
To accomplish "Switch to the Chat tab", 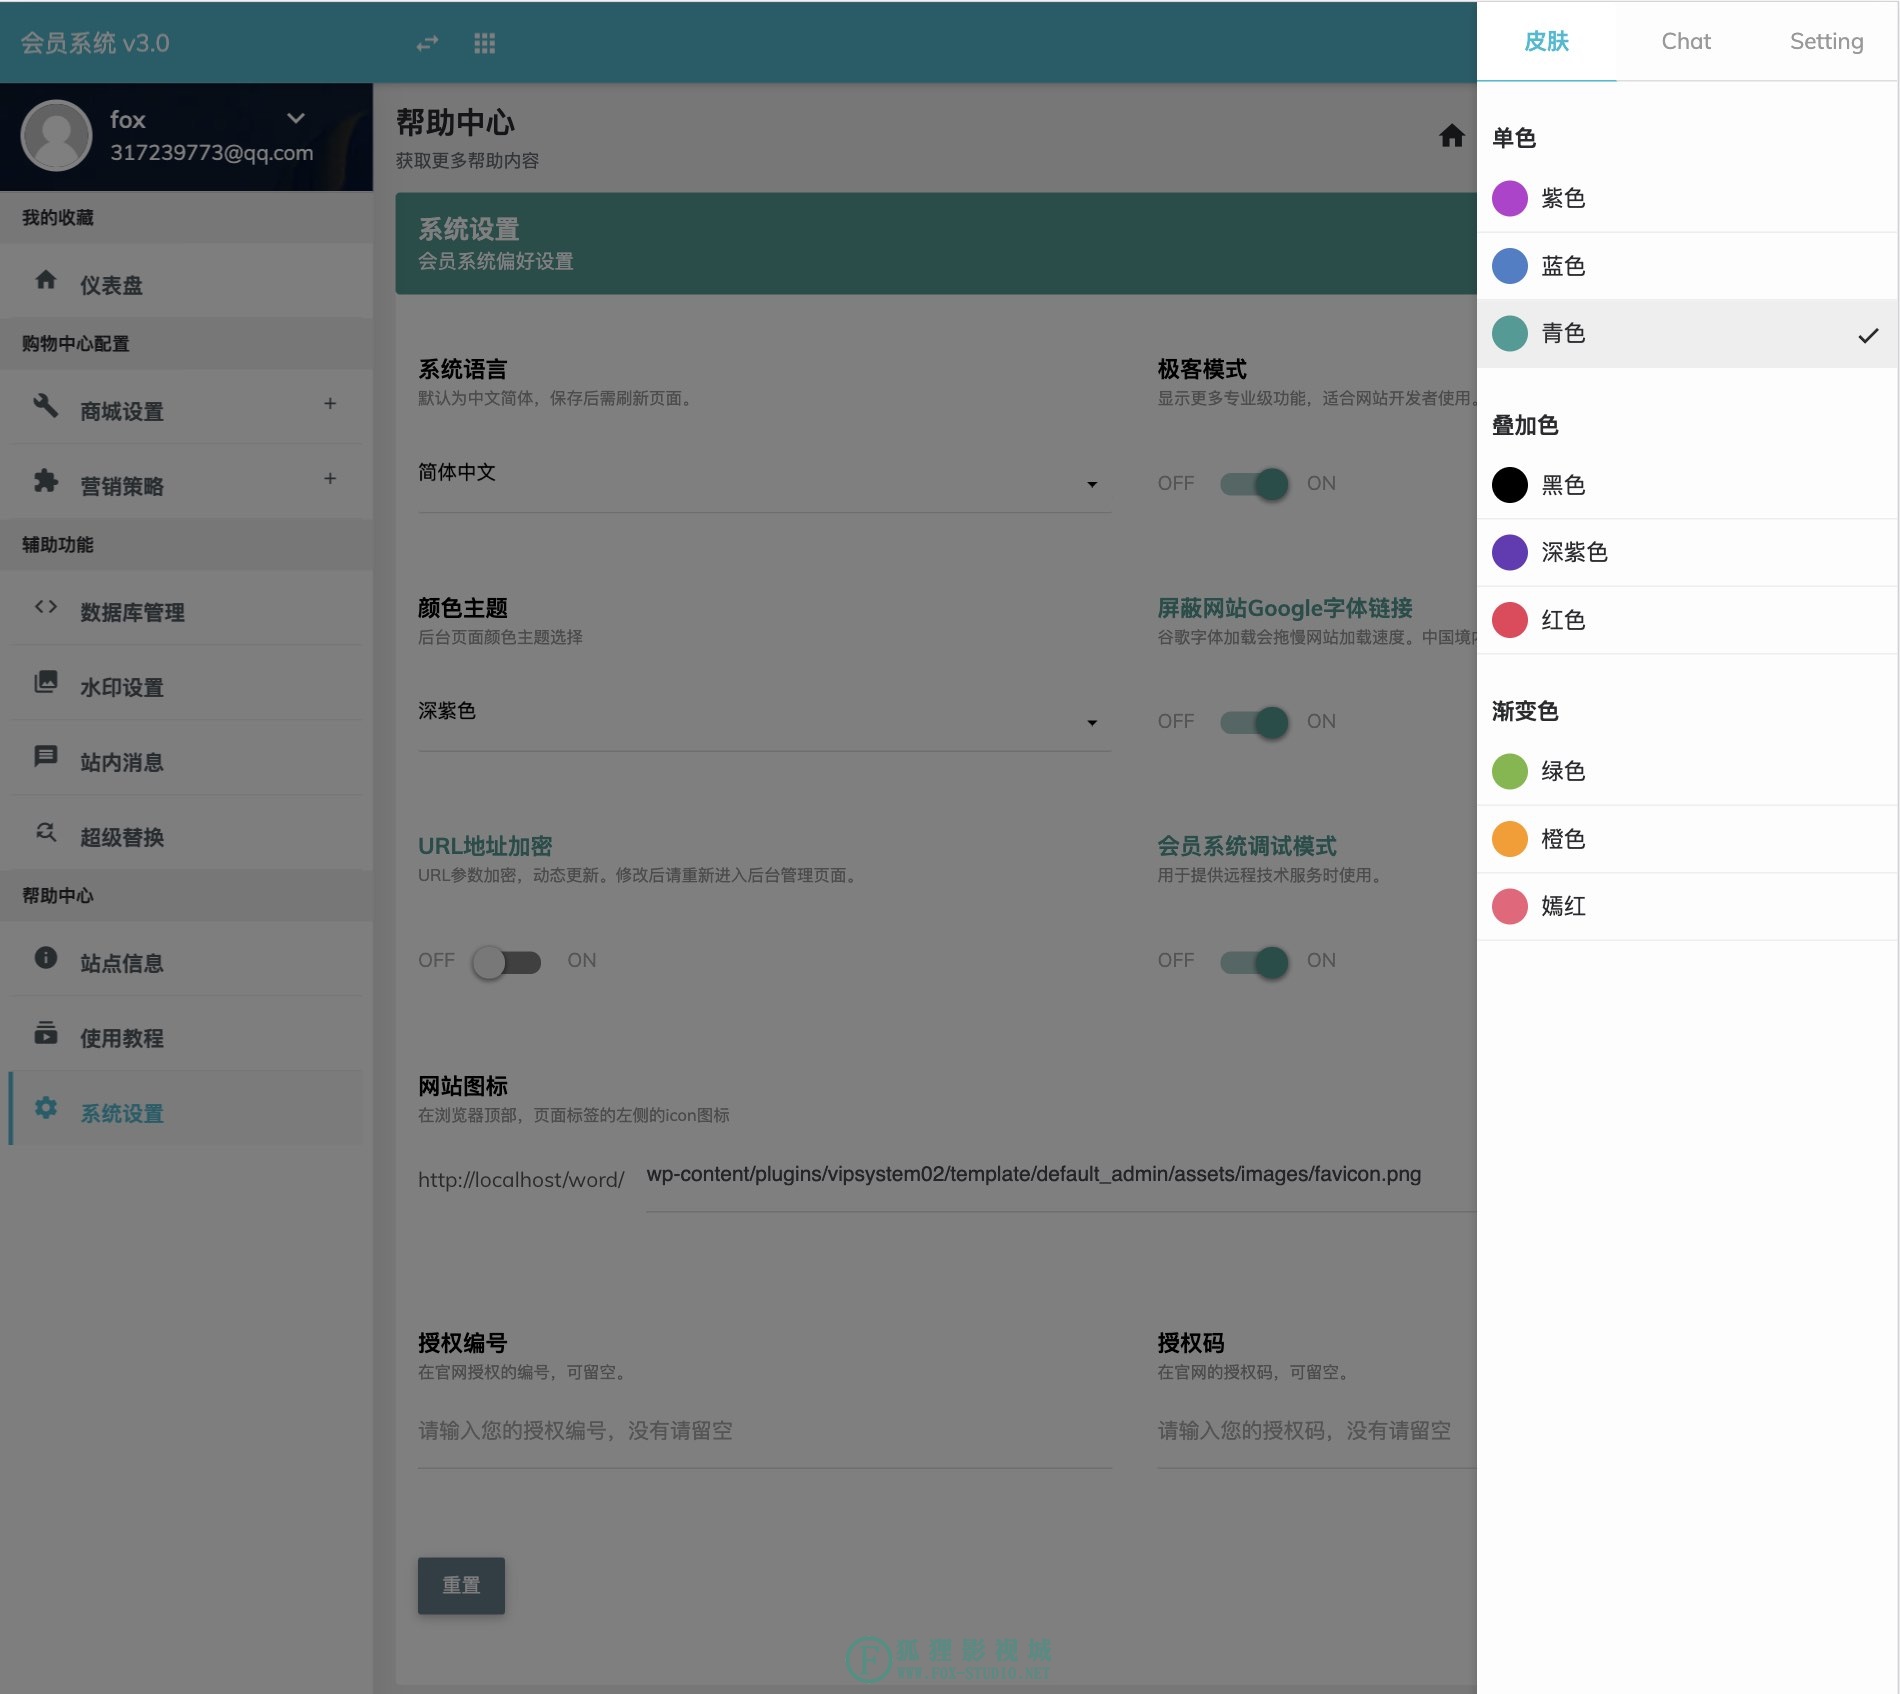I will [x=1686, y=41].
